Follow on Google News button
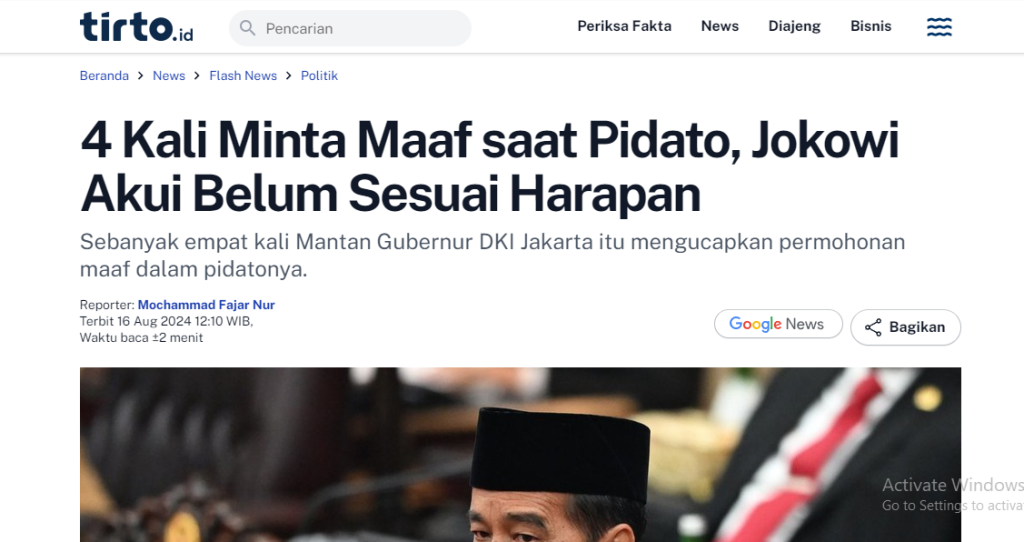Viewport: 1024px width, 542px height. click(x=778, y=324)
